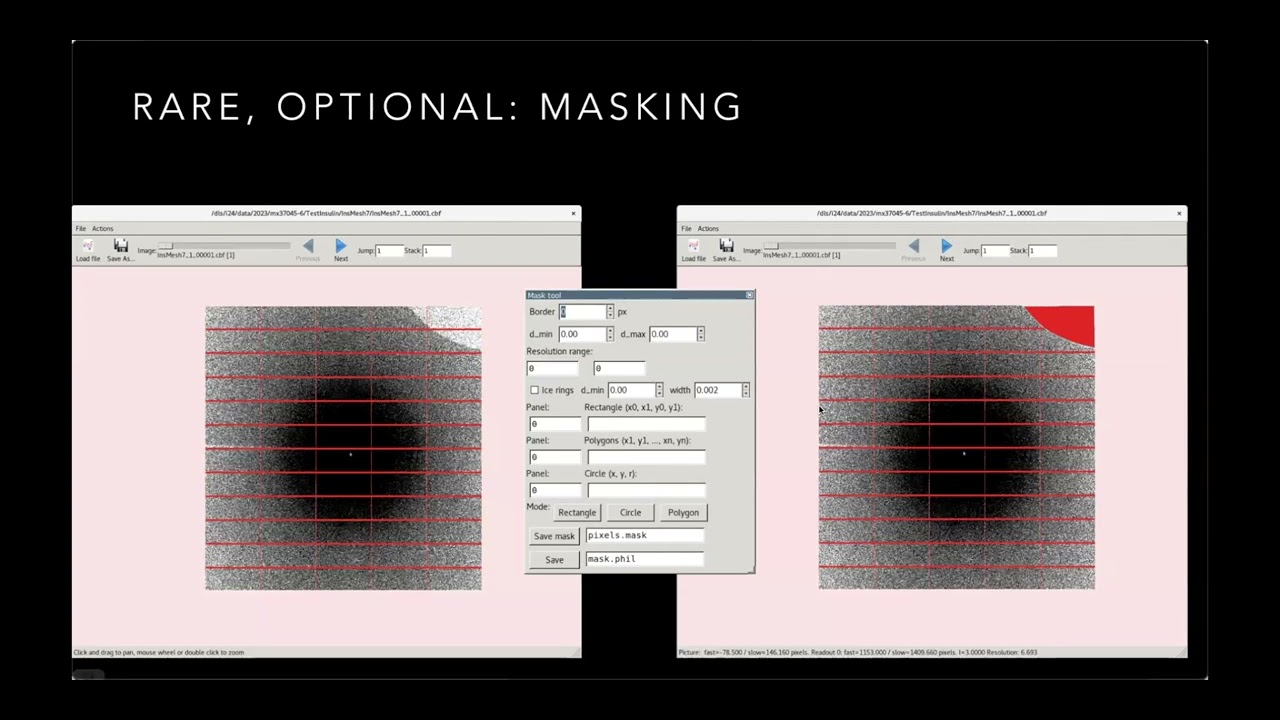
Task: Enable the Ice rings checkbox
Action: pyautogui.click(x=534, y=390)
